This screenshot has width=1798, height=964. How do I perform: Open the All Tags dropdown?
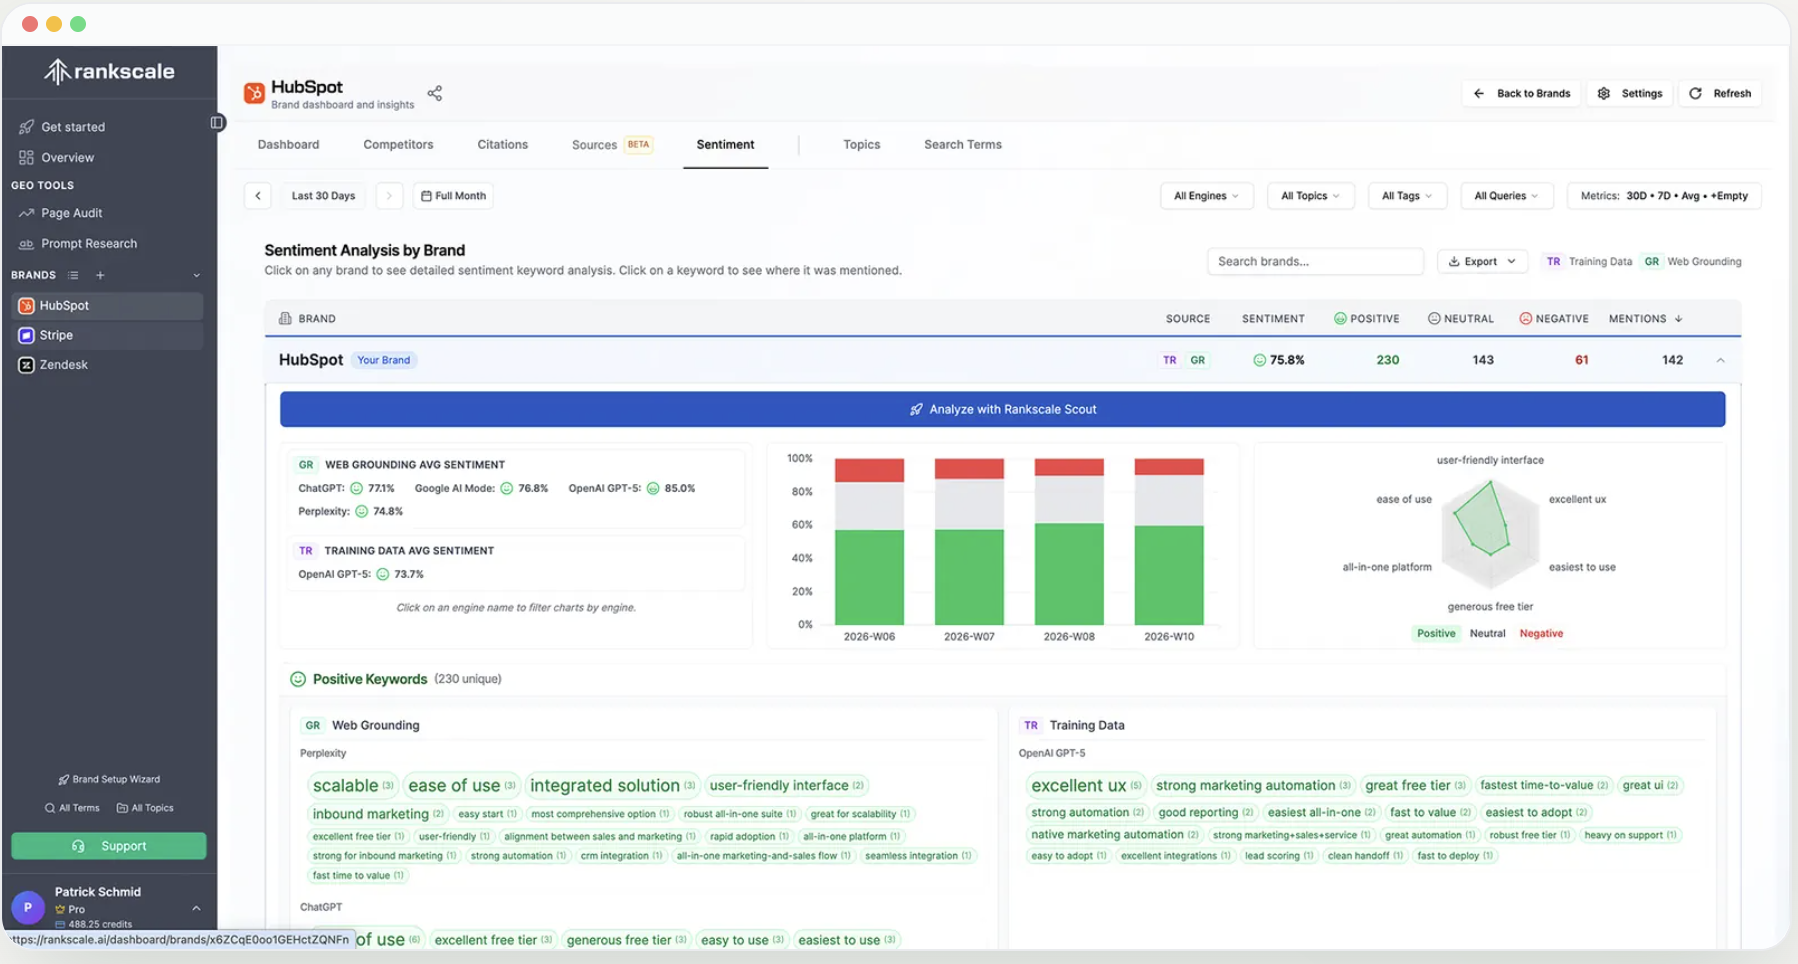pyautogui.click(x=1407, y=196)
